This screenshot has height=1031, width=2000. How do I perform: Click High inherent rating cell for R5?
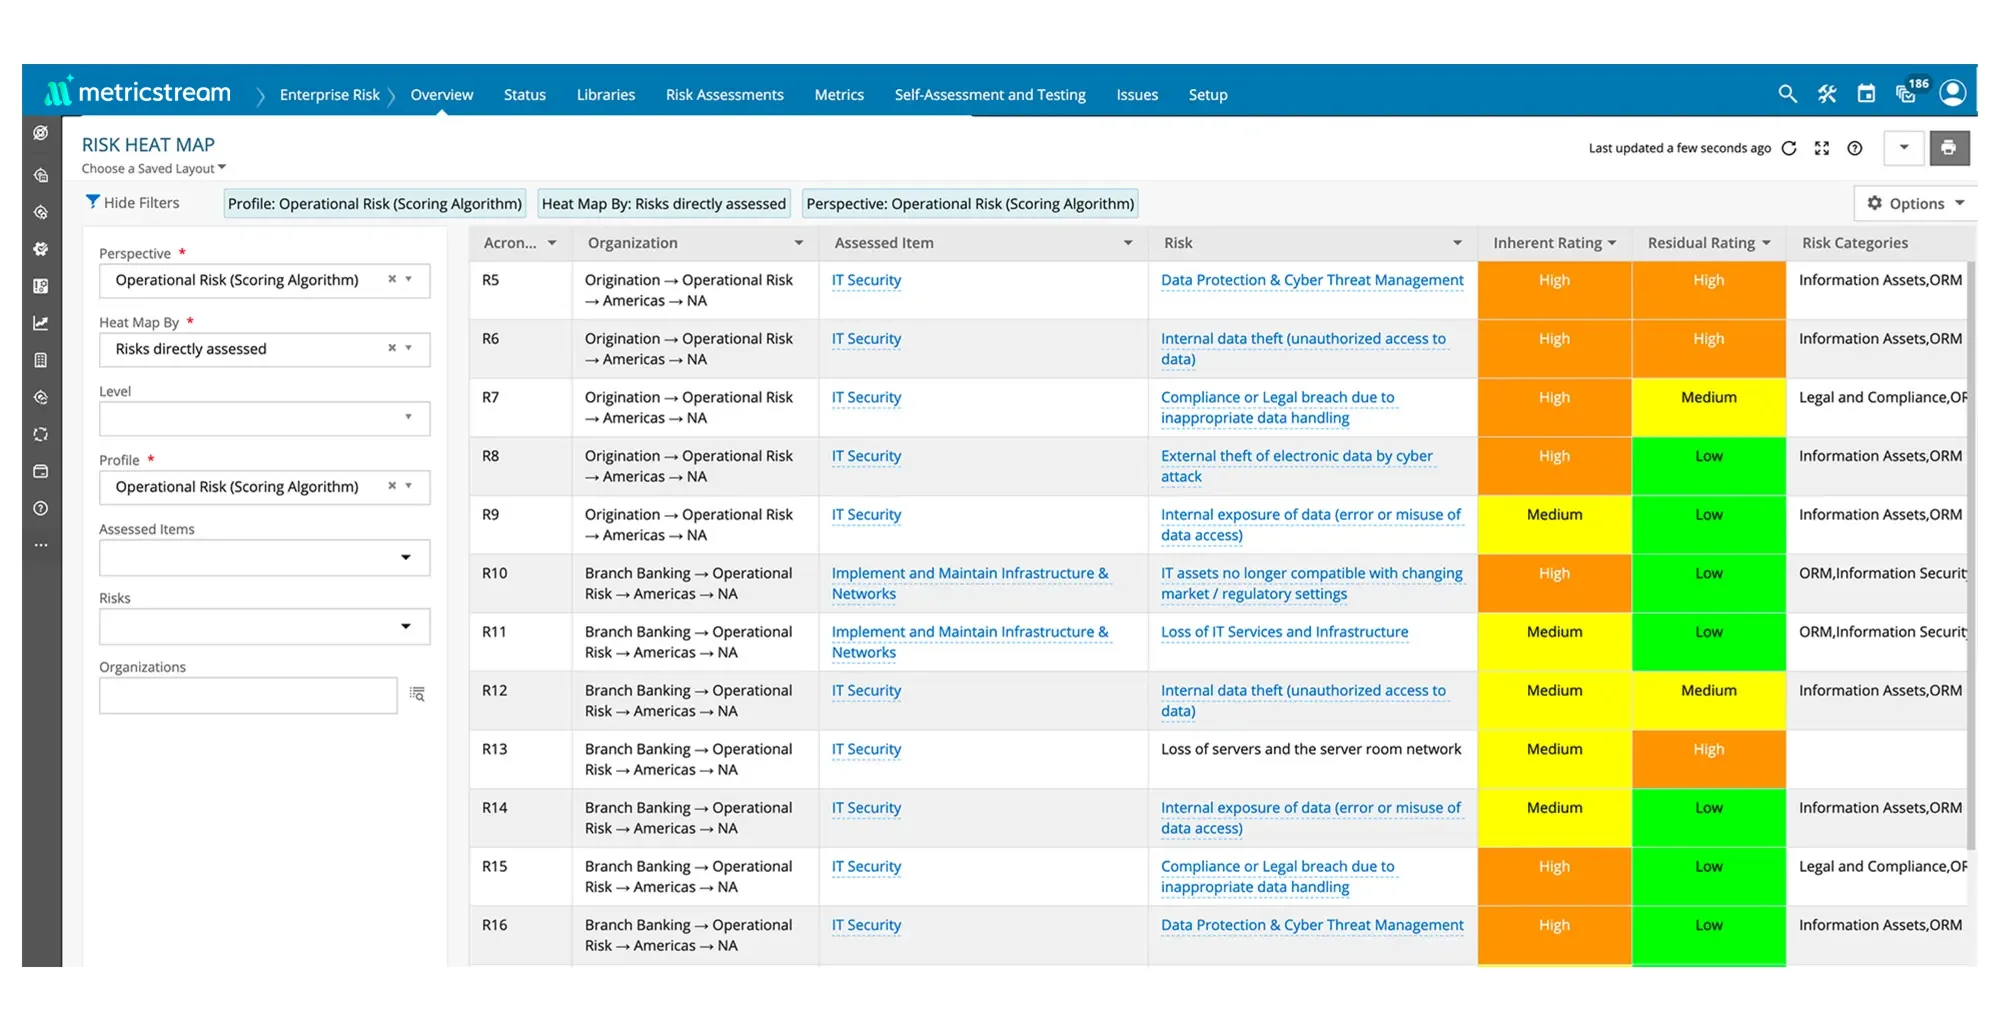pyautogui.click(x=1554, y=290)
